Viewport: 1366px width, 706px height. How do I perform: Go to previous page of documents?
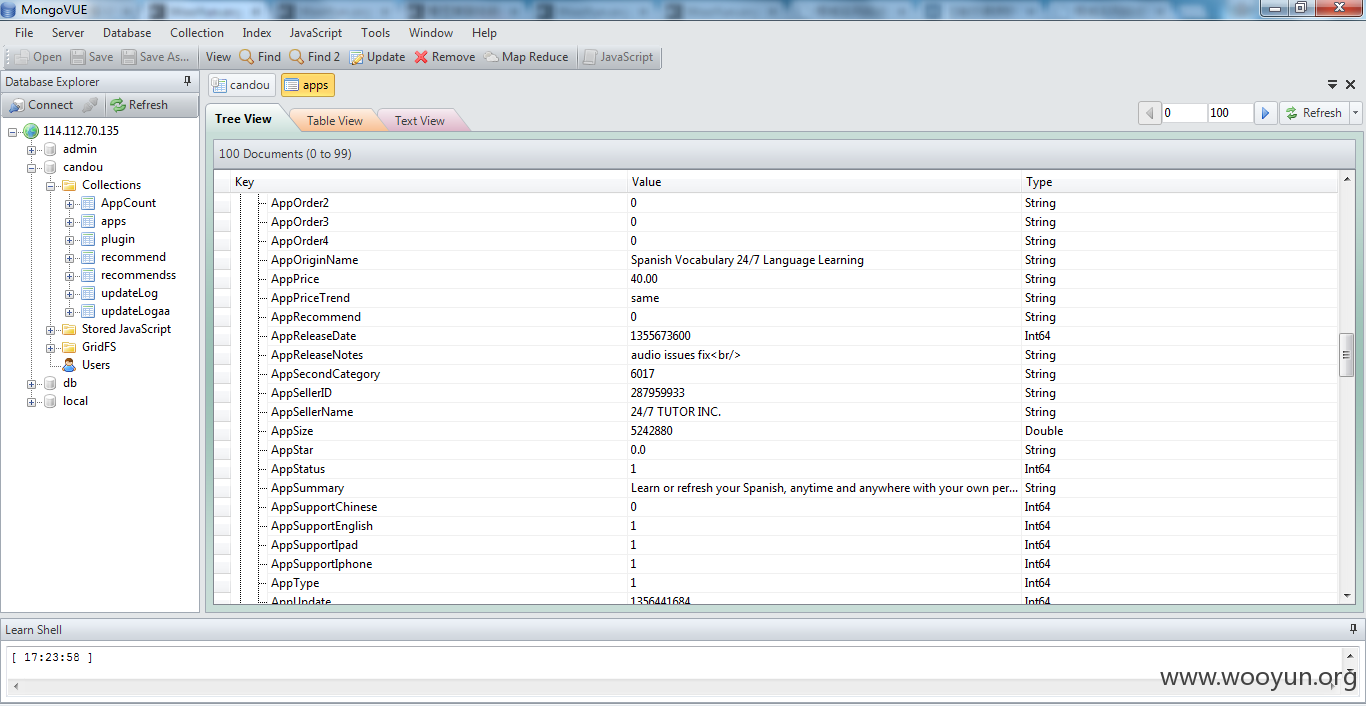pos(1150,113)
